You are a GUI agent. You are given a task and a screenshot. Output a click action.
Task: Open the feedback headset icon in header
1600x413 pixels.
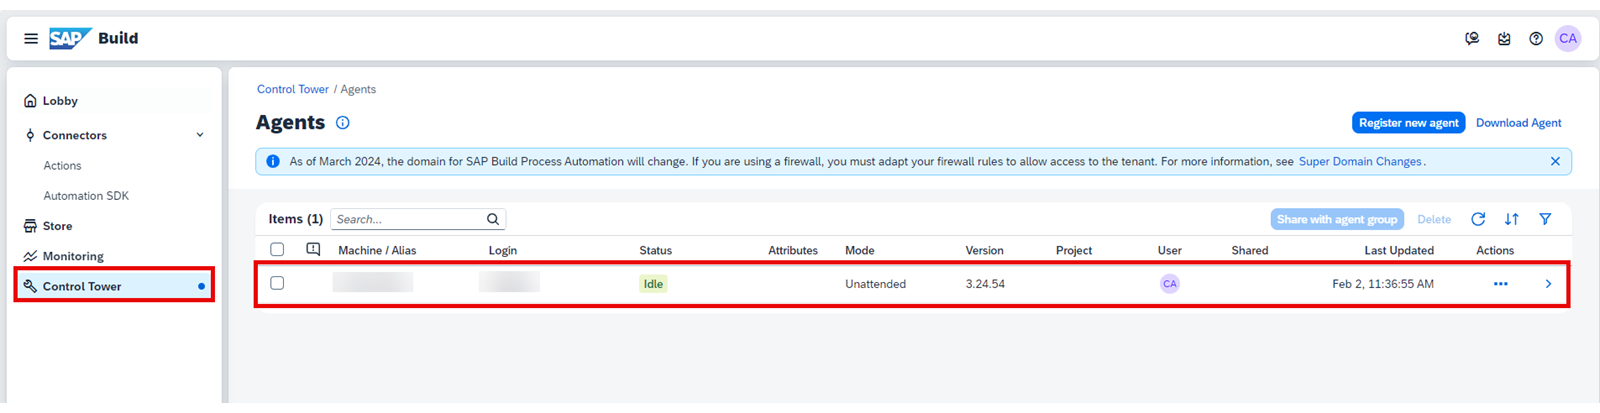coord(1472,39)
